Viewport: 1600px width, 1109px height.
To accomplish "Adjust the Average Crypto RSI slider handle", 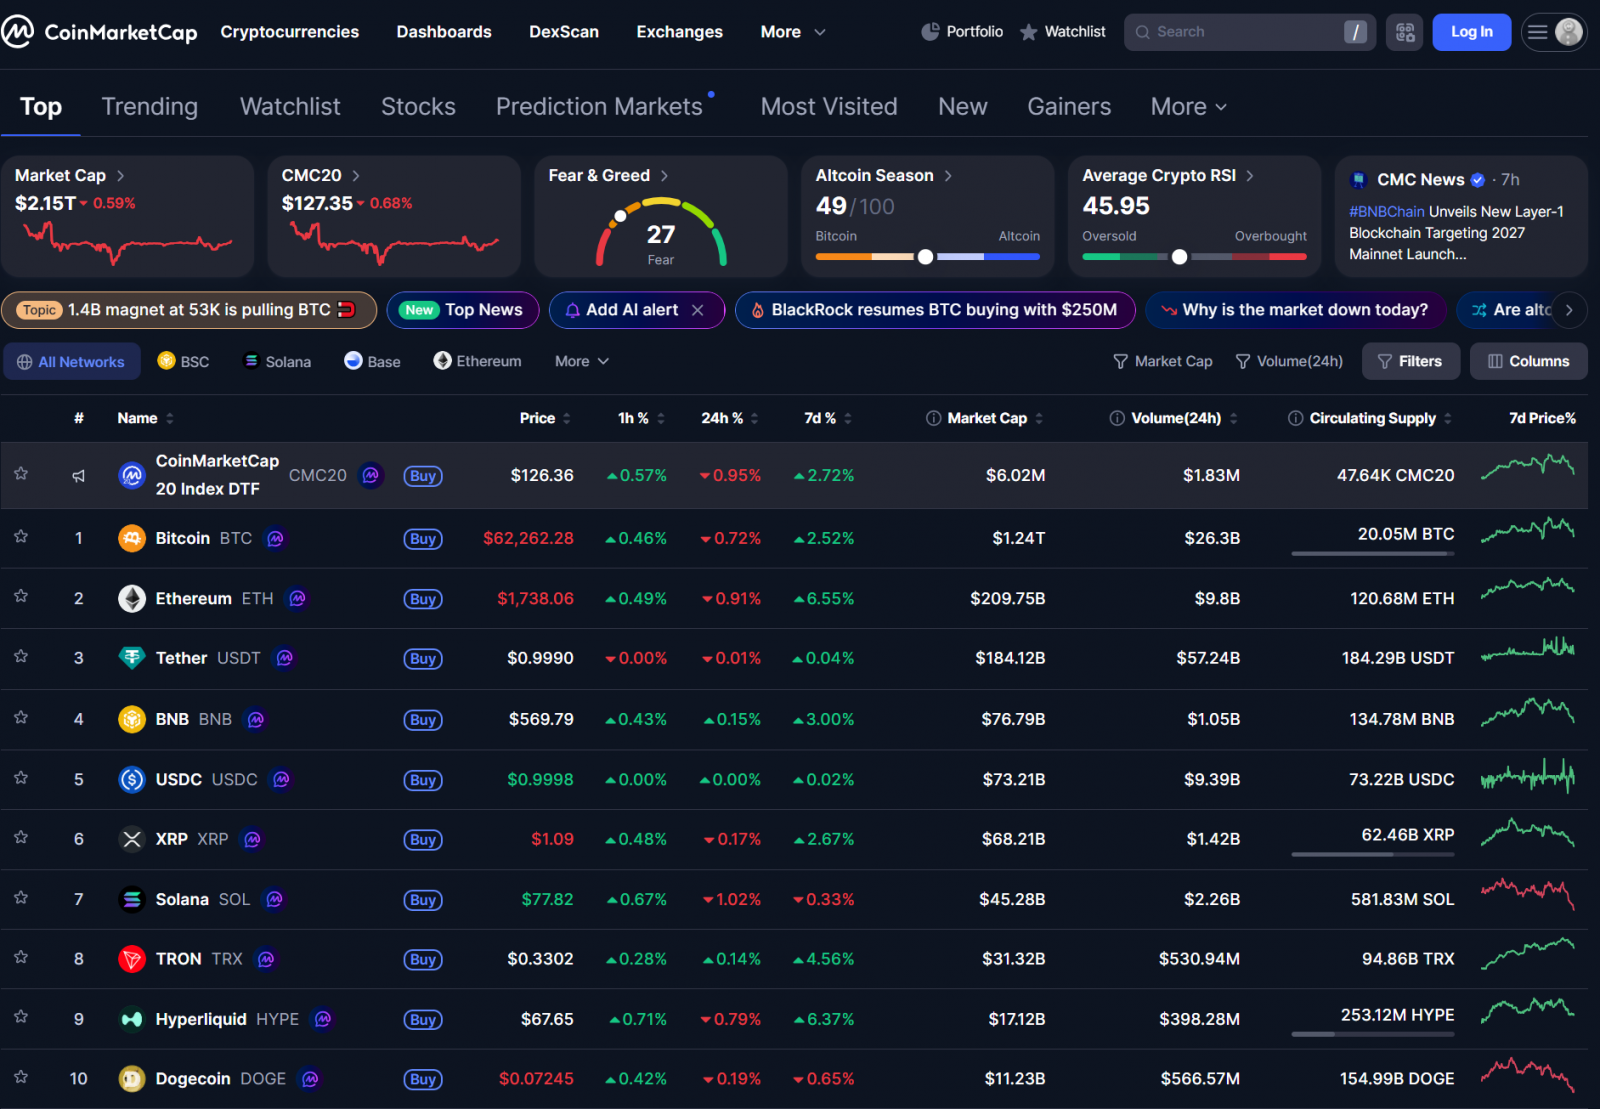I will (1180, 257).
